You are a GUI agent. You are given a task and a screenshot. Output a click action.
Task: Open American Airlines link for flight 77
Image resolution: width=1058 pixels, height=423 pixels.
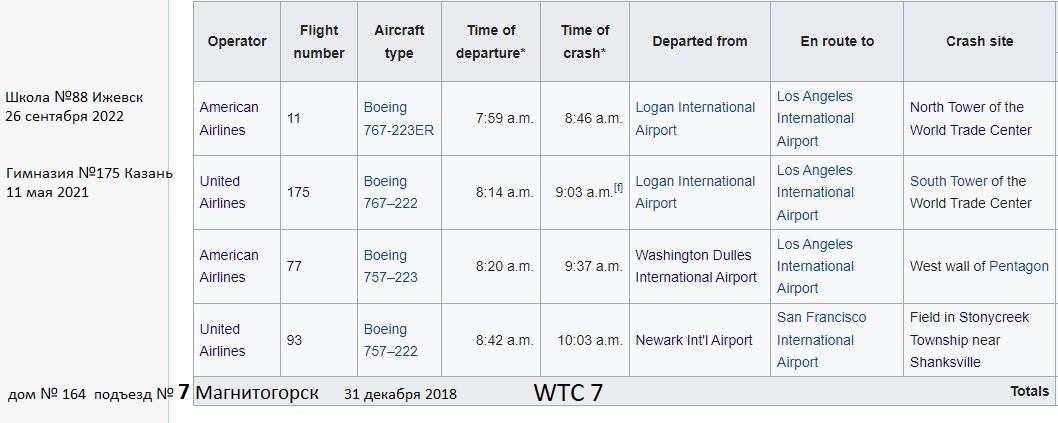pyautogui.click(x=229, y=266)
